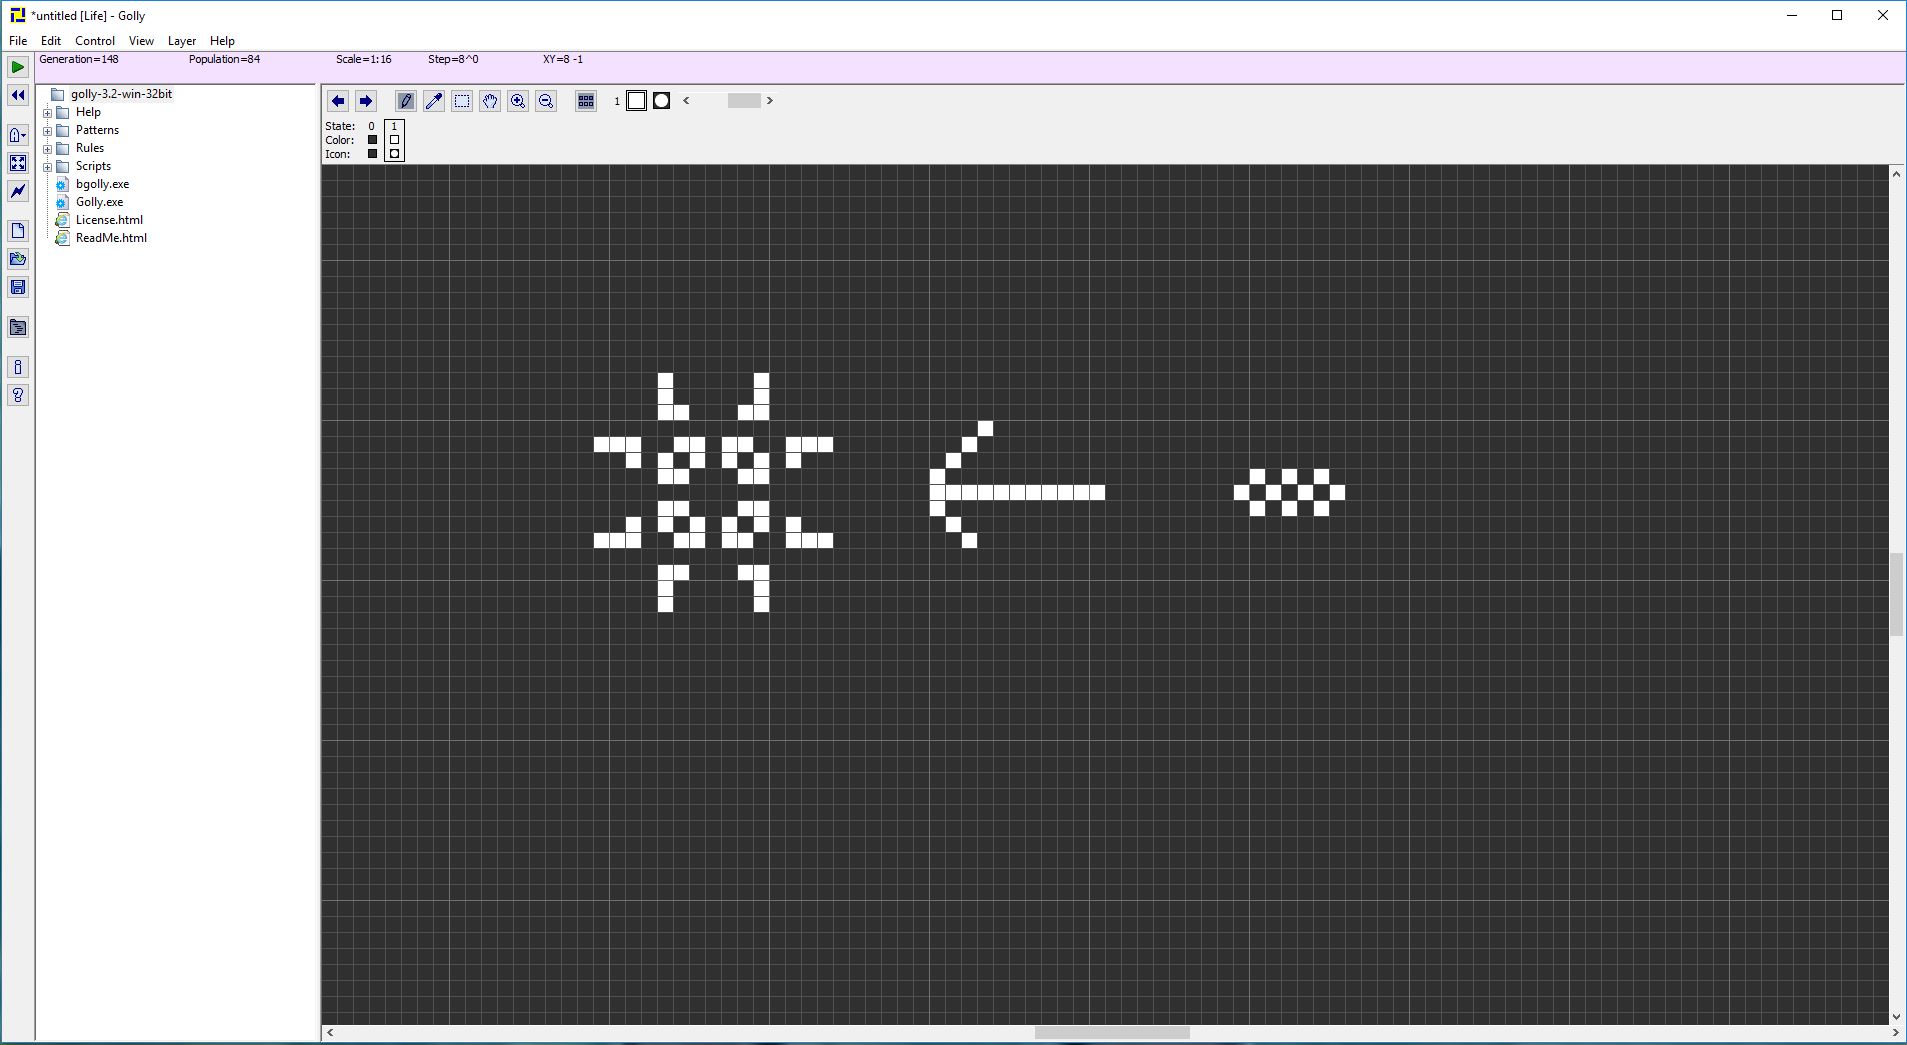Open License.html from file tree
The width and height of the screenshot is (1907, 1045).
tap(109, 220)
